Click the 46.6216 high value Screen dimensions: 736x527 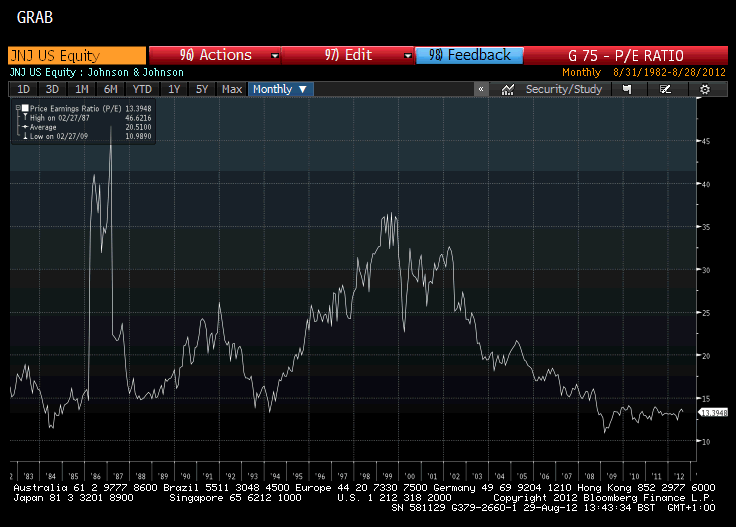138,118
